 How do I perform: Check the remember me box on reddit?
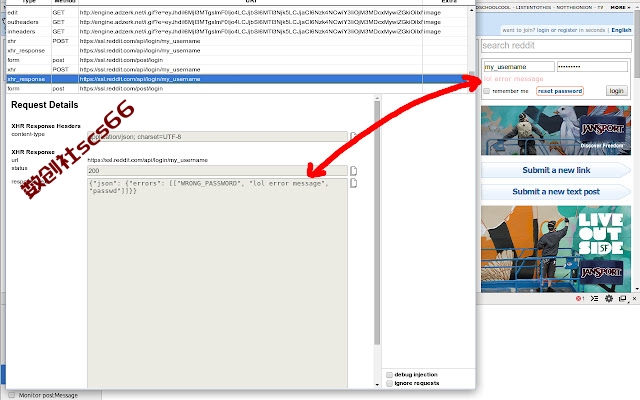click(x=487, y=91)
